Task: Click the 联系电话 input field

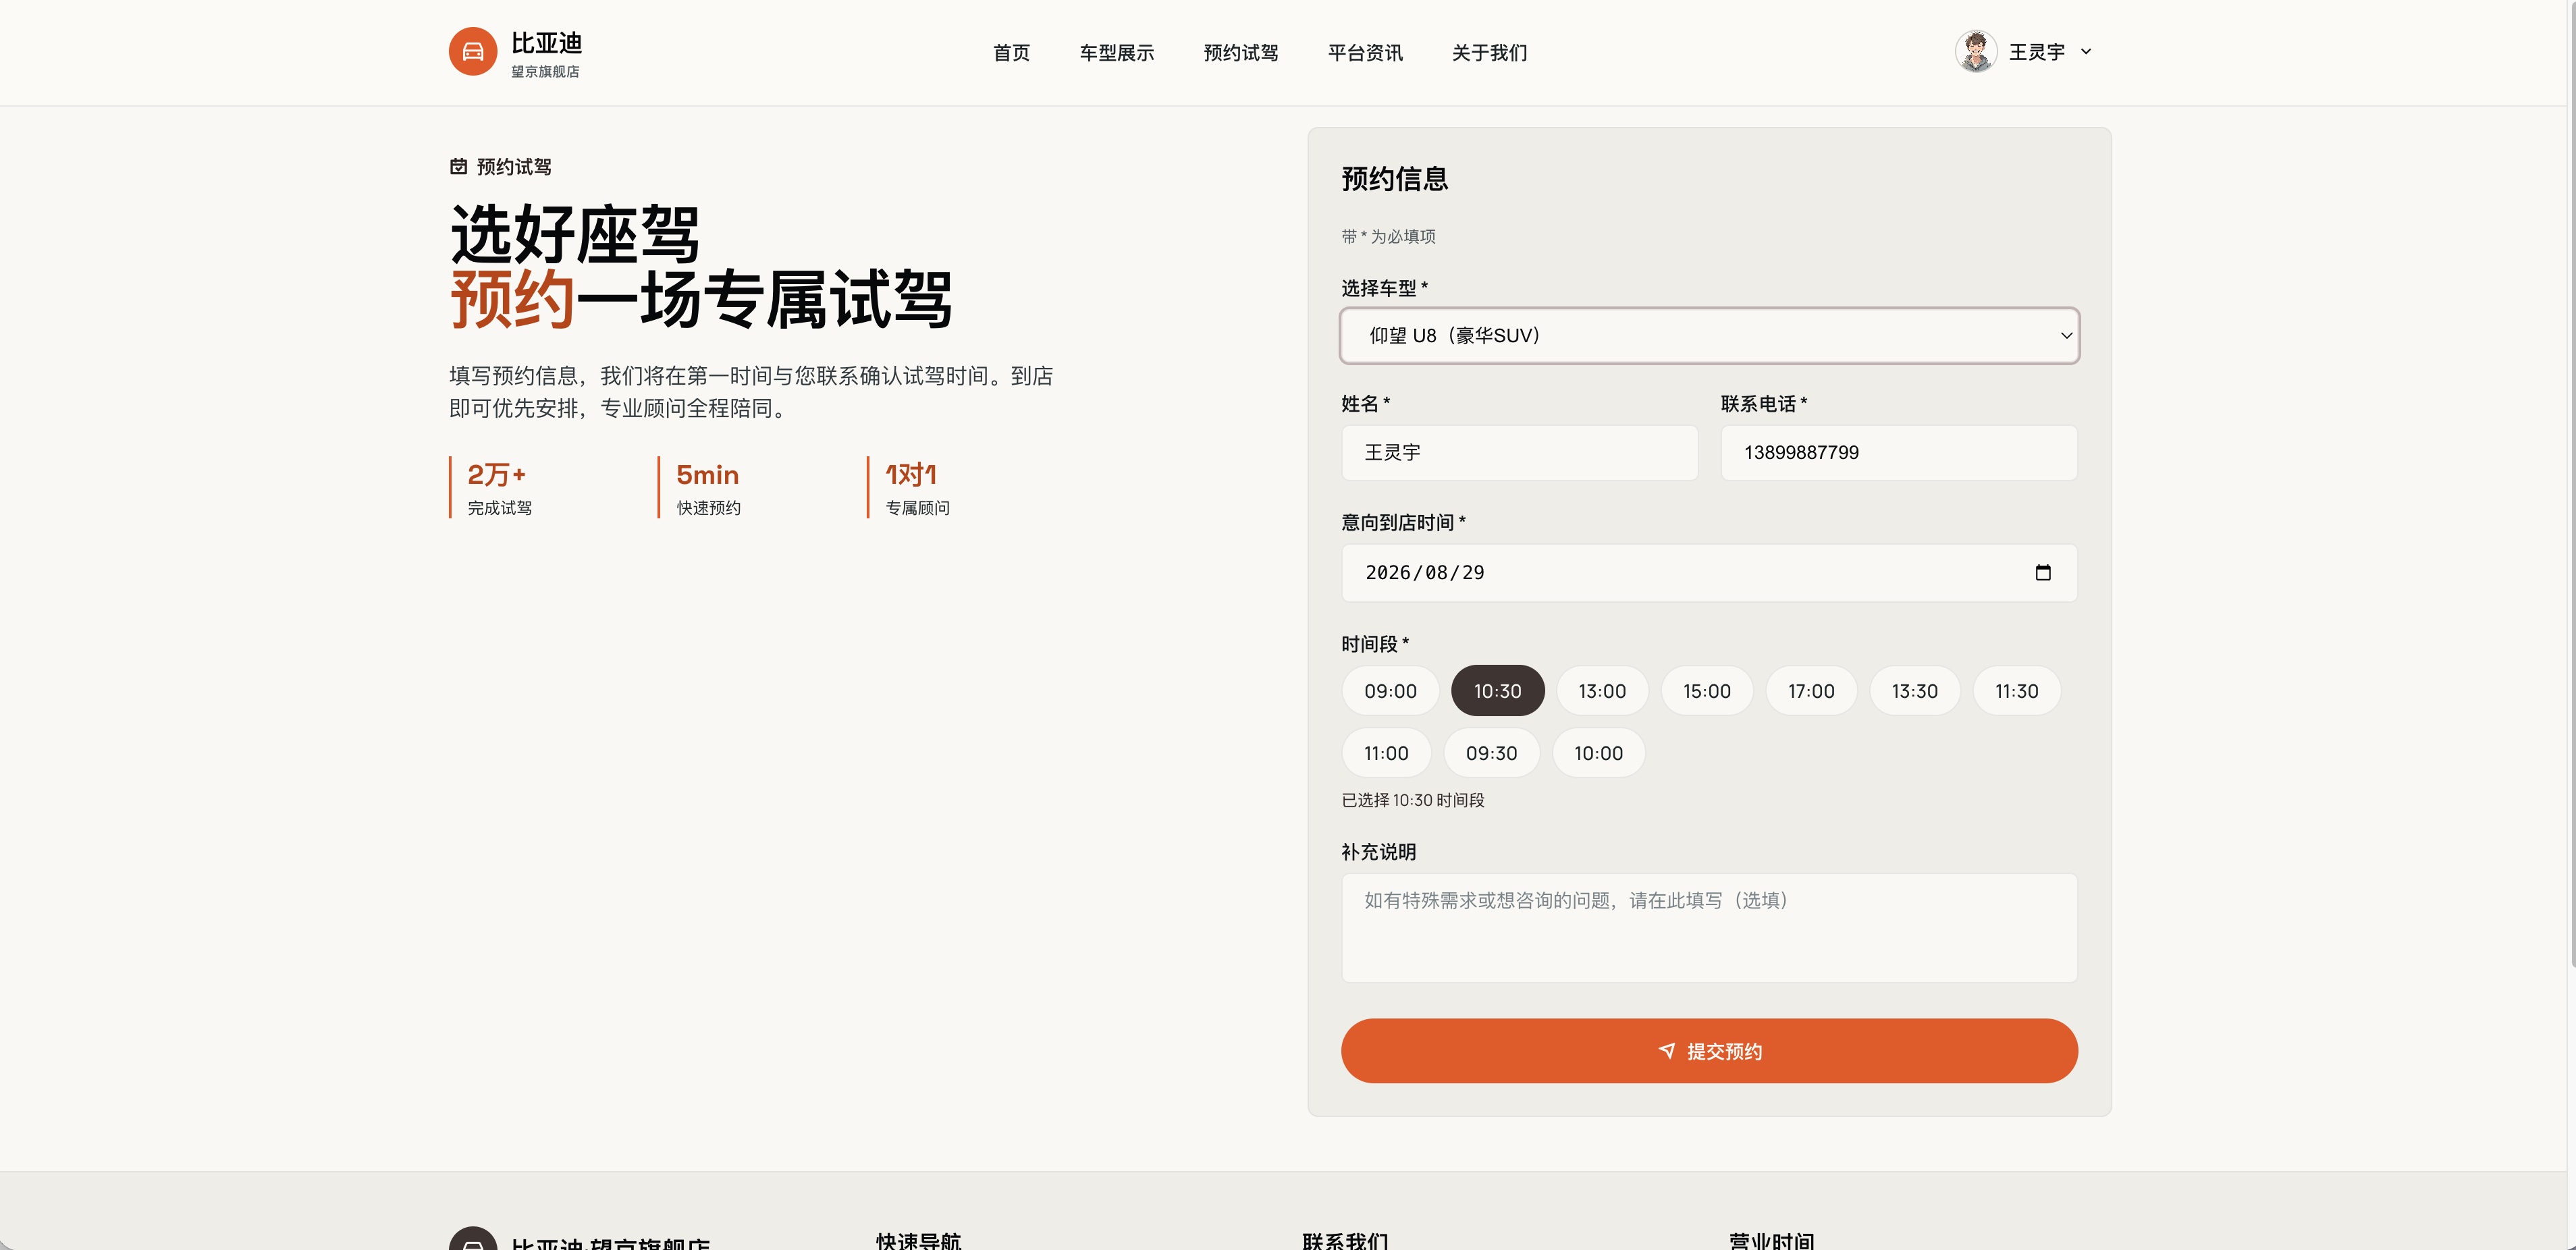Action: pyautogui.click(x=1899, y=453)
